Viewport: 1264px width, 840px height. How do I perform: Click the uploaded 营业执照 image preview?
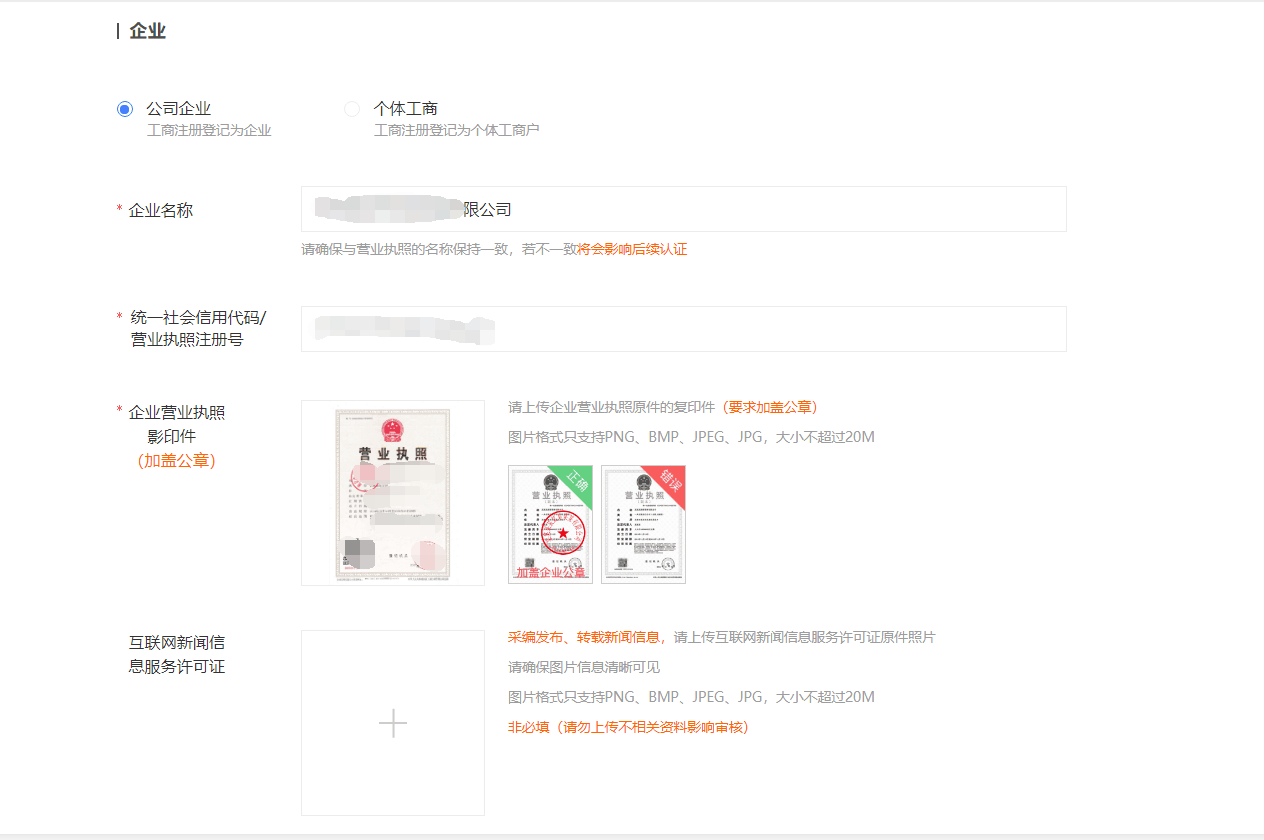click(x=392, y=492)
